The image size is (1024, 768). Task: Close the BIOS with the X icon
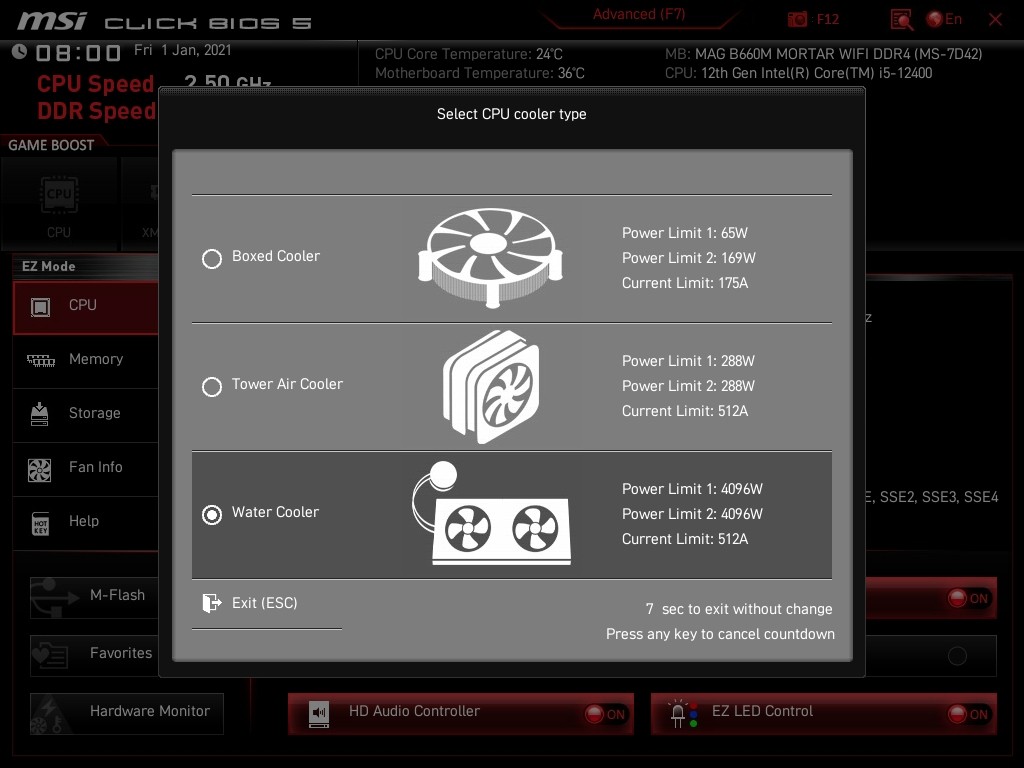[995, 20]
